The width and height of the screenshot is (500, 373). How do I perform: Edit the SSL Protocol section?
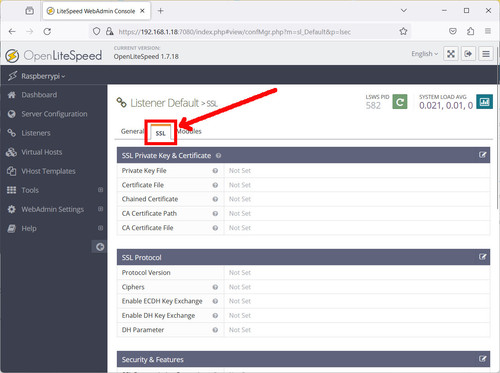[482, 257]
